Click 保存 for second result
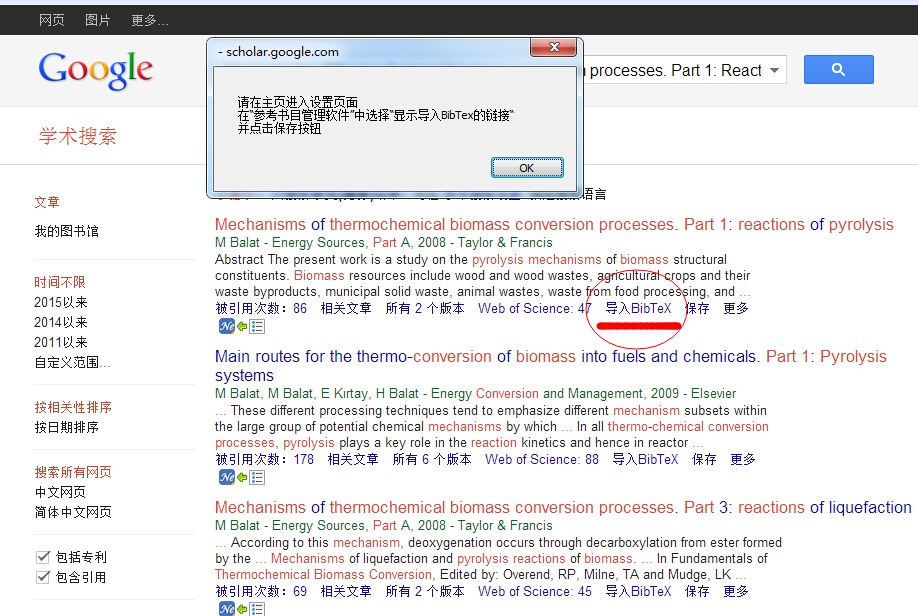Viewport: 918px width, 616px height. pos(704,459)
